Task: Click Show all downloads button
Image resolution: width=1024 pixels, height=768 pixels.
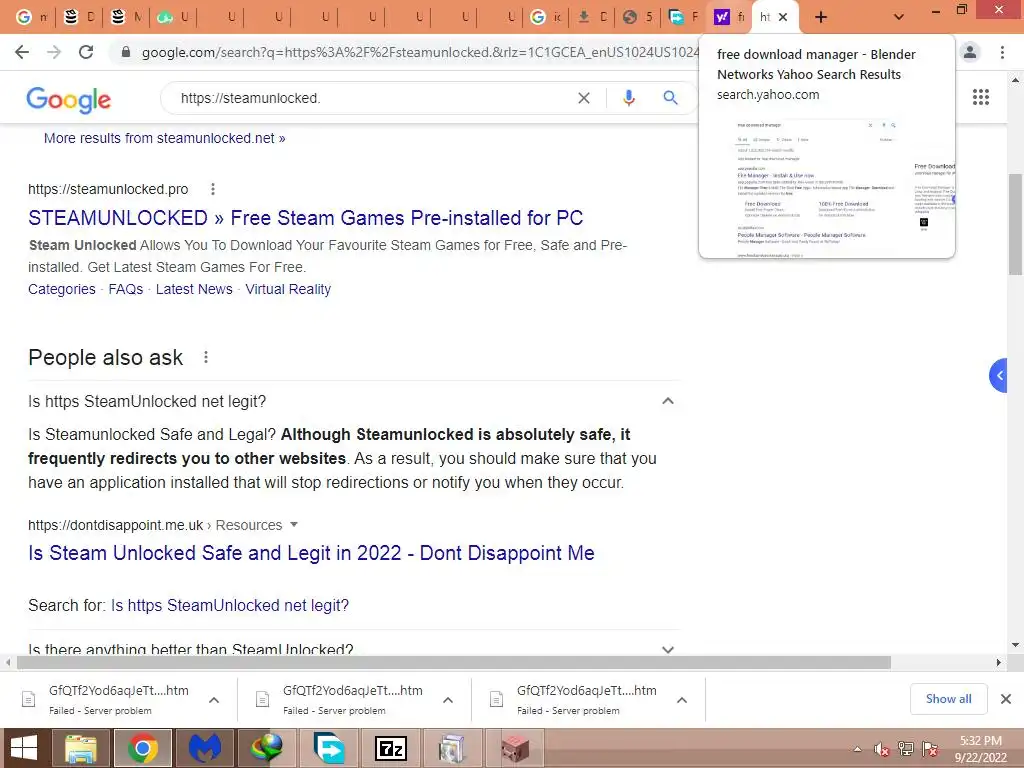Action: (948, 699)
